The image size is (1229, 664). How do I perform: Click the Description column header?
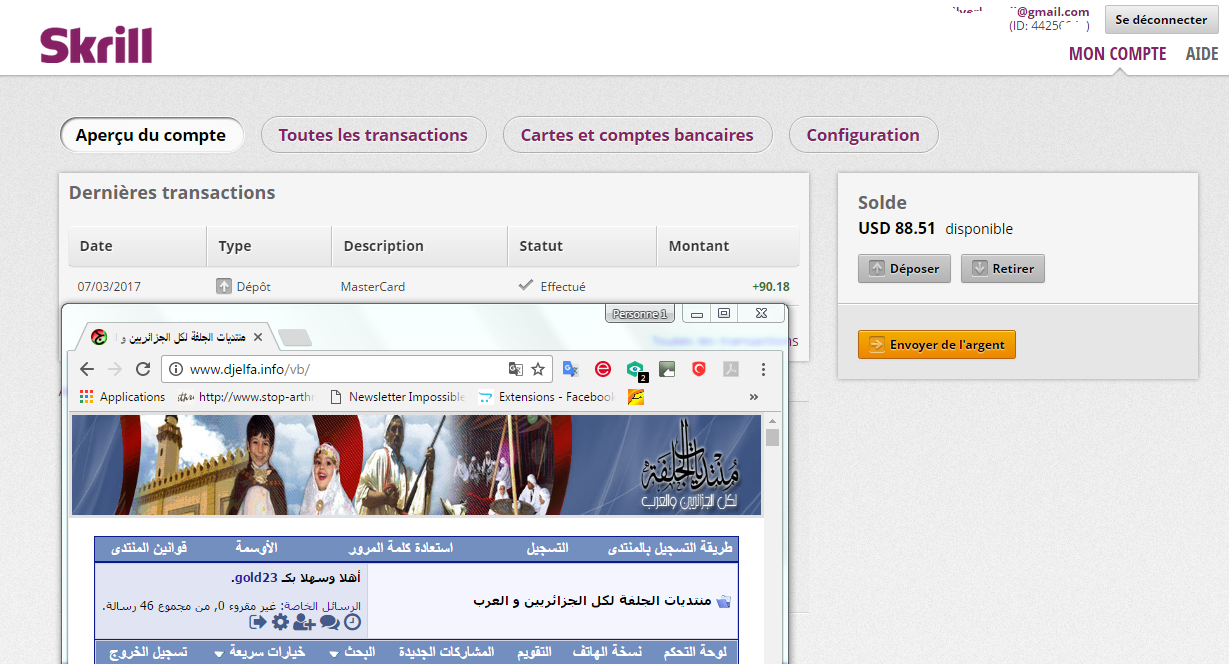coord(420,246)
